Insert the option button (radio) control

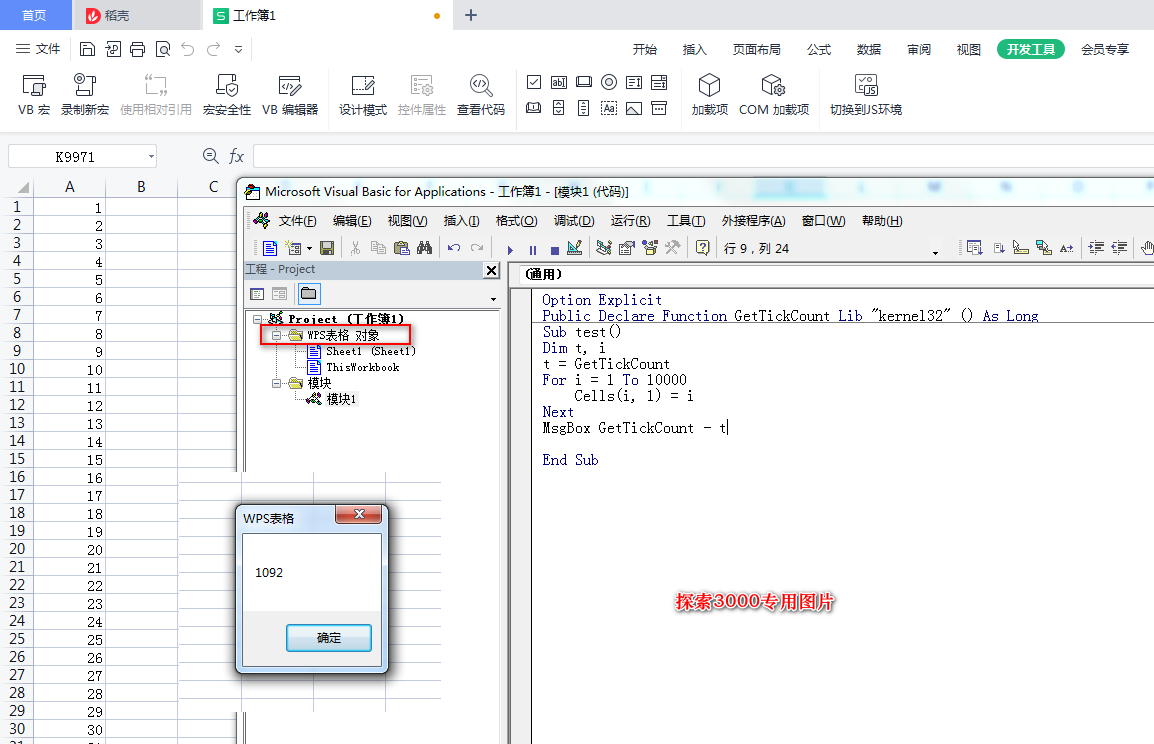coord(609,82)
